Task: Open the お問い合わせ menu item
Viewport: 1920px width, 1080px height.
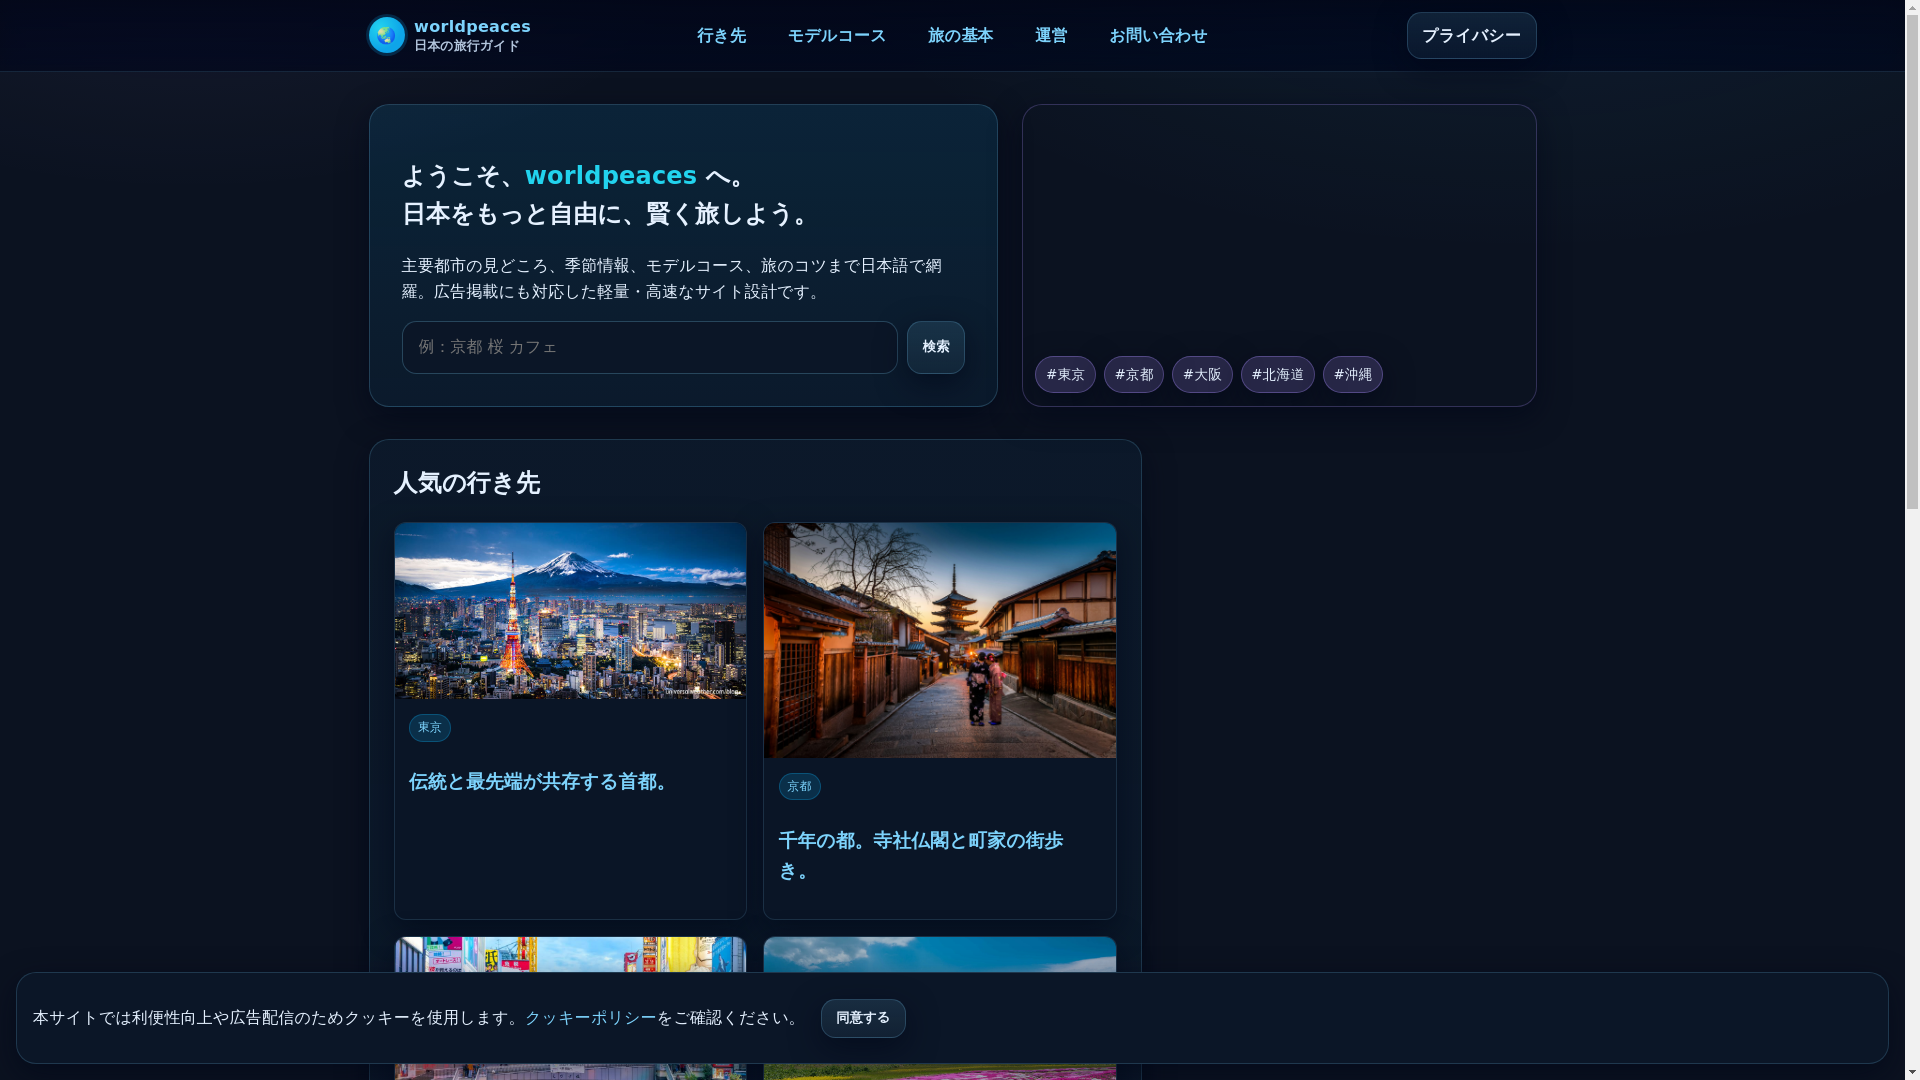Action: click(1158, 36)
